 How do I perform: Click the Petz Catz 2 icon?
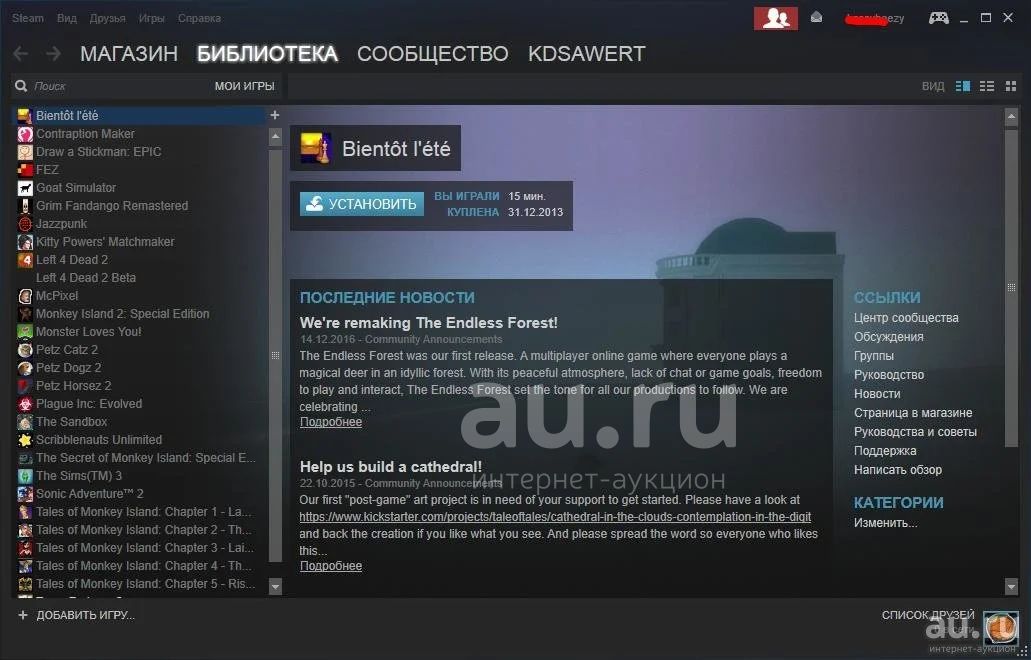[x=25, y=350]
